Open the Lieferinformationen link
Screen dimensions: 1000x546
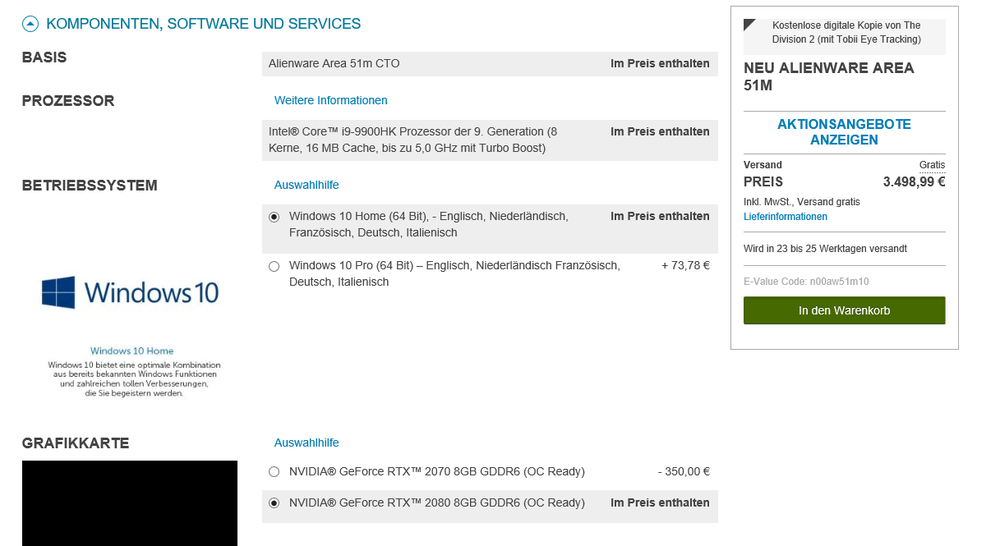(785, 217)
